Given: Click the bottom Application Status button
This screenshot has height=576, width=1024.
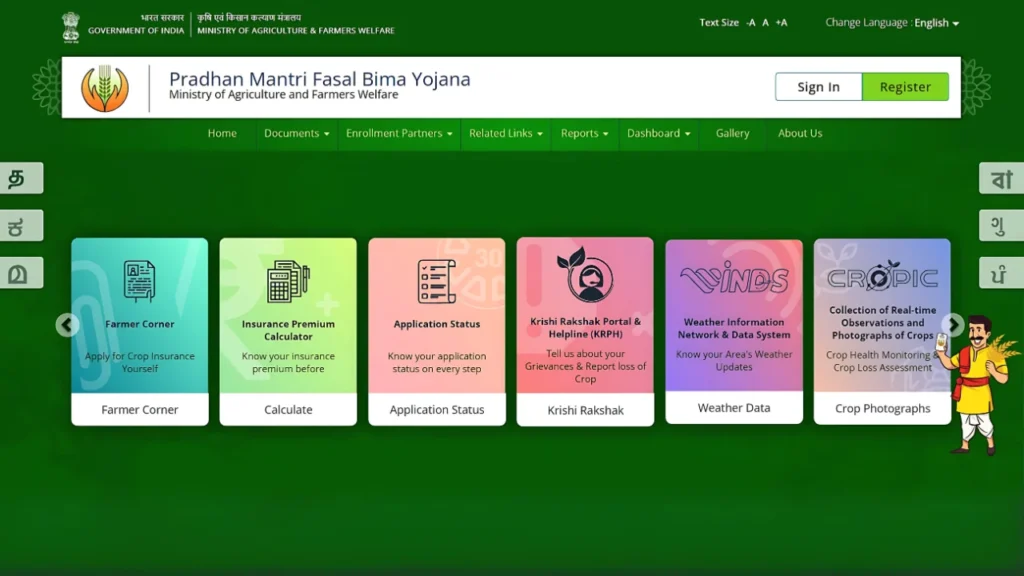Looking at the screenshot, I should (x=437, y=409).
